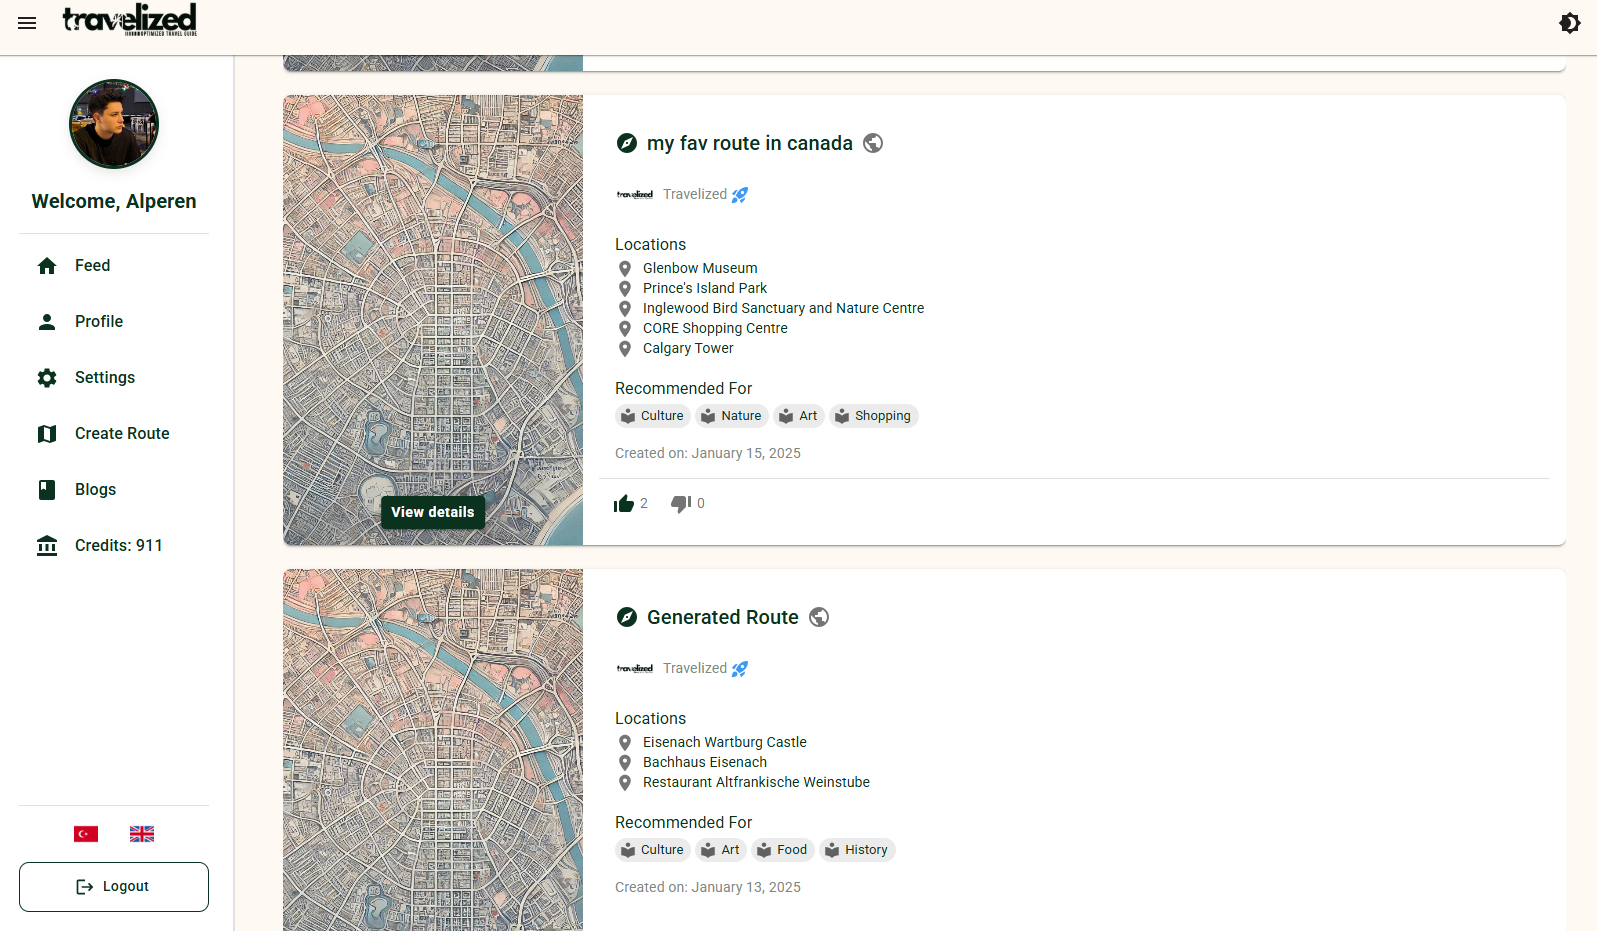Screen dimensions: 1597x931
Task: Click 'Created on: January 15, 2025' text
Action: (708, 453)
